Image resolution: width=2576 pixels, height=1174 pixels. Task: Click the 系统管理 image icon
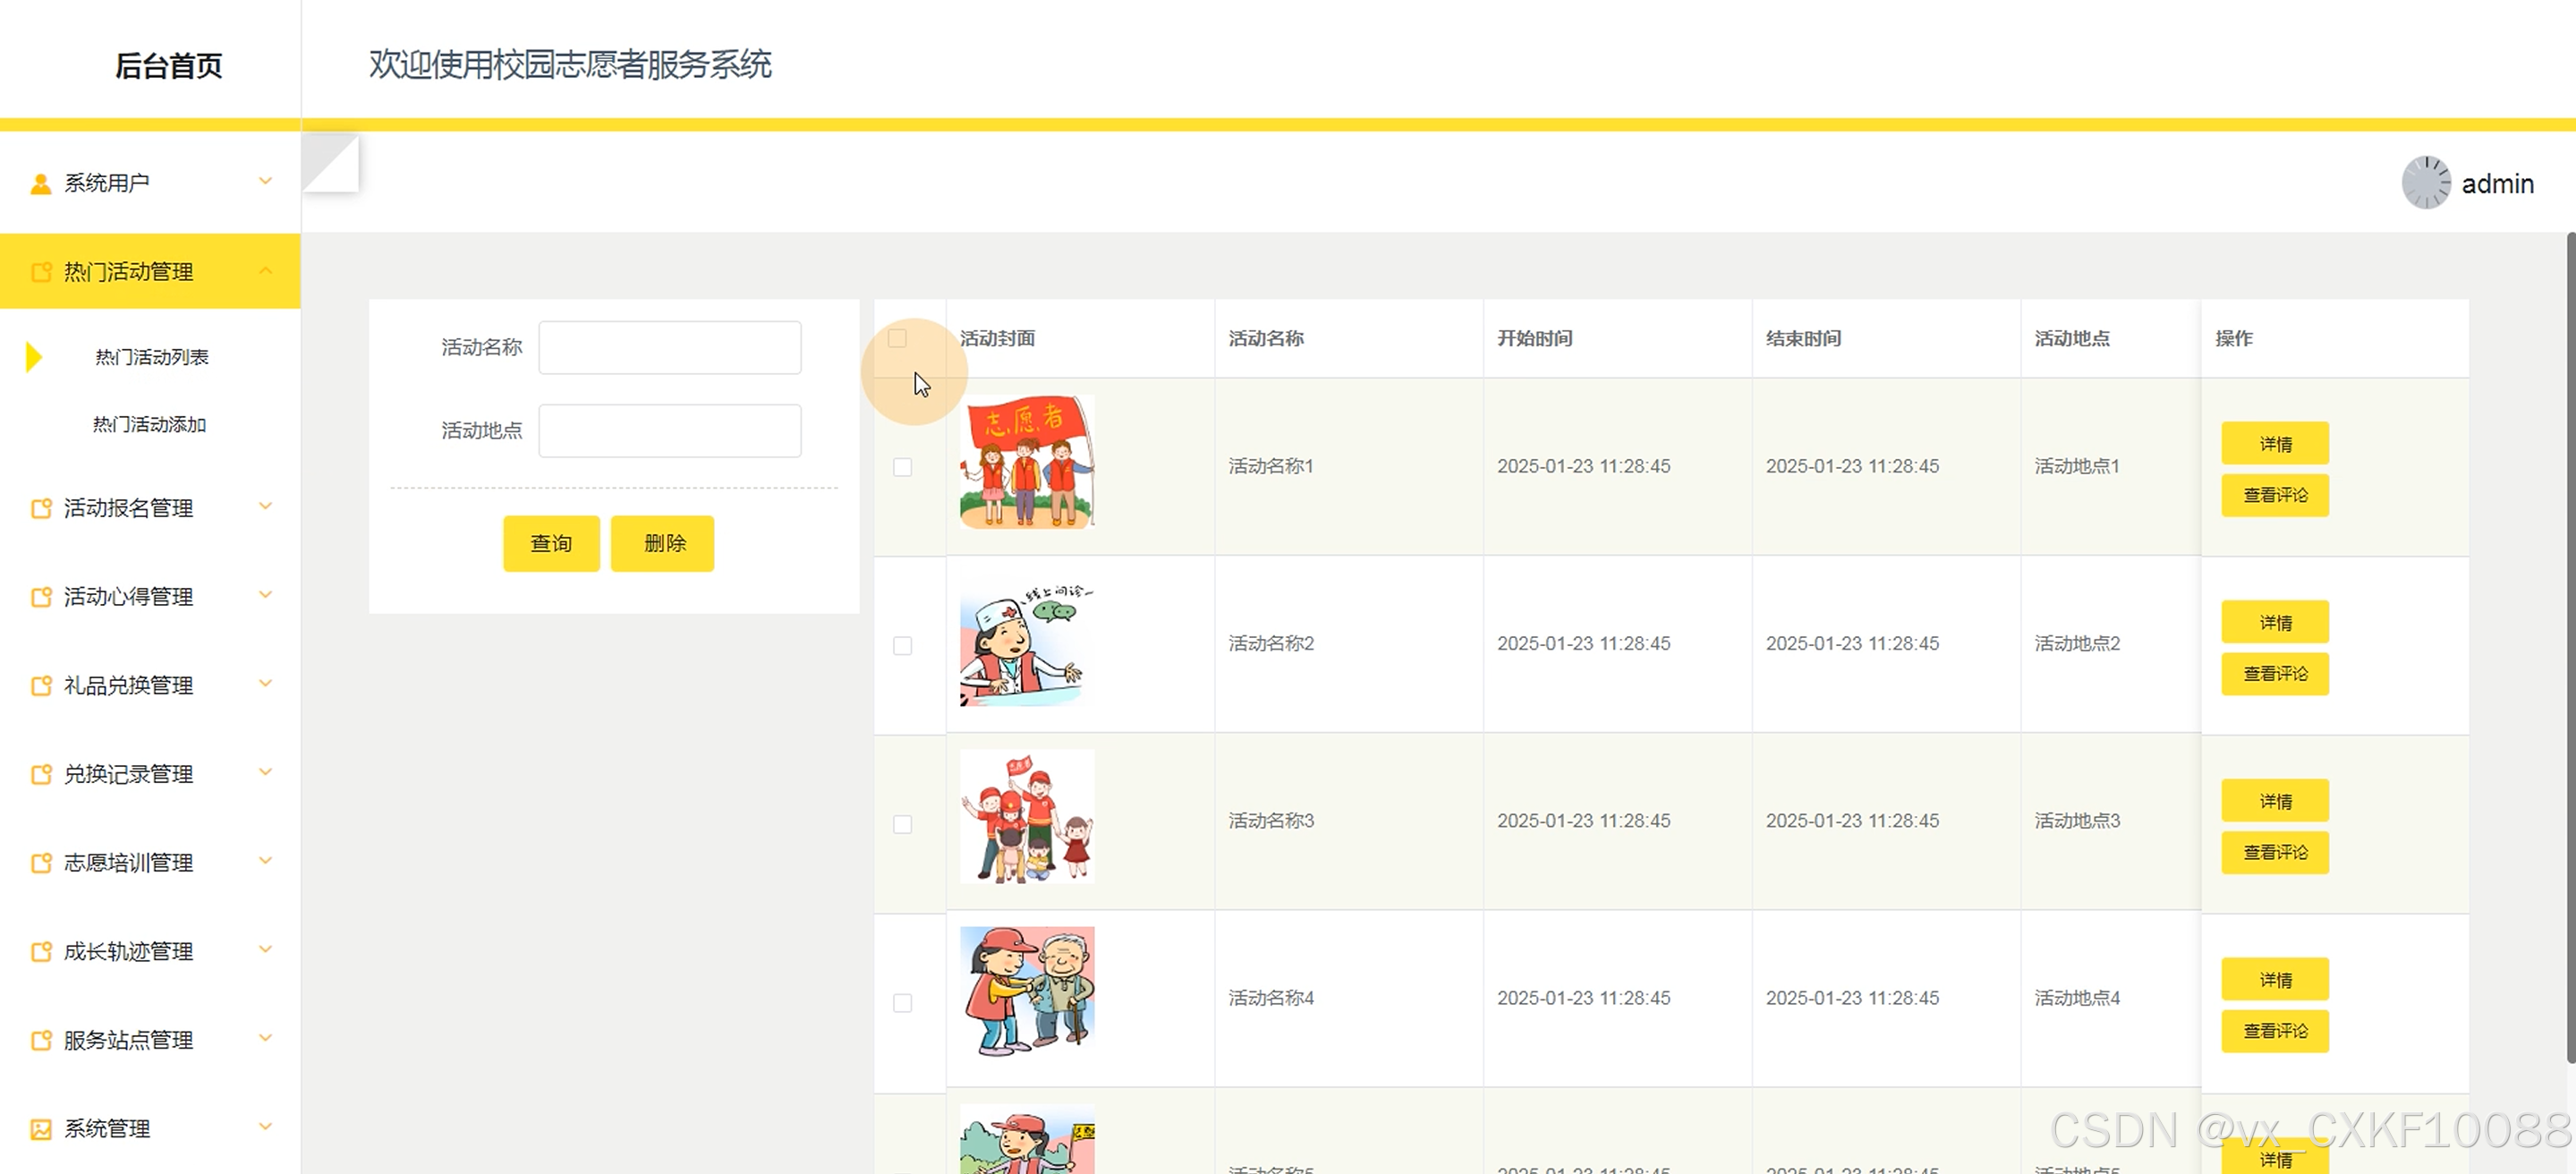tap(41, 1129)
